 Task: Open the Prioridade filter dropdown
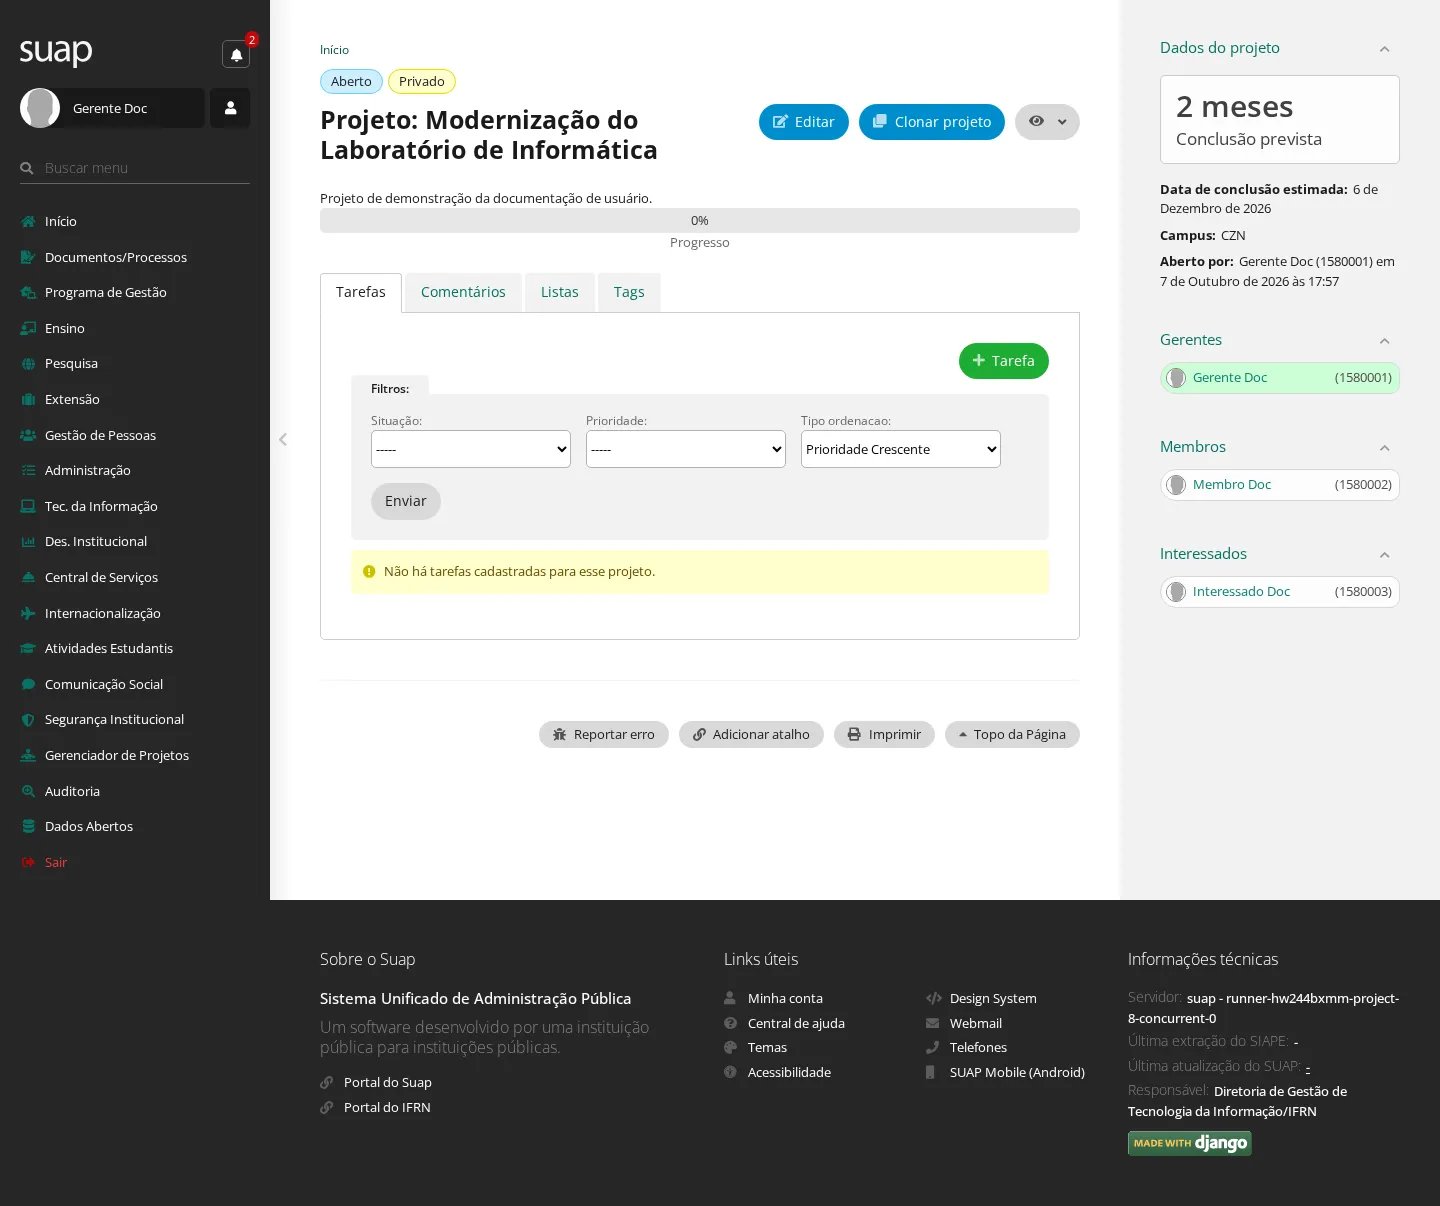686,449
